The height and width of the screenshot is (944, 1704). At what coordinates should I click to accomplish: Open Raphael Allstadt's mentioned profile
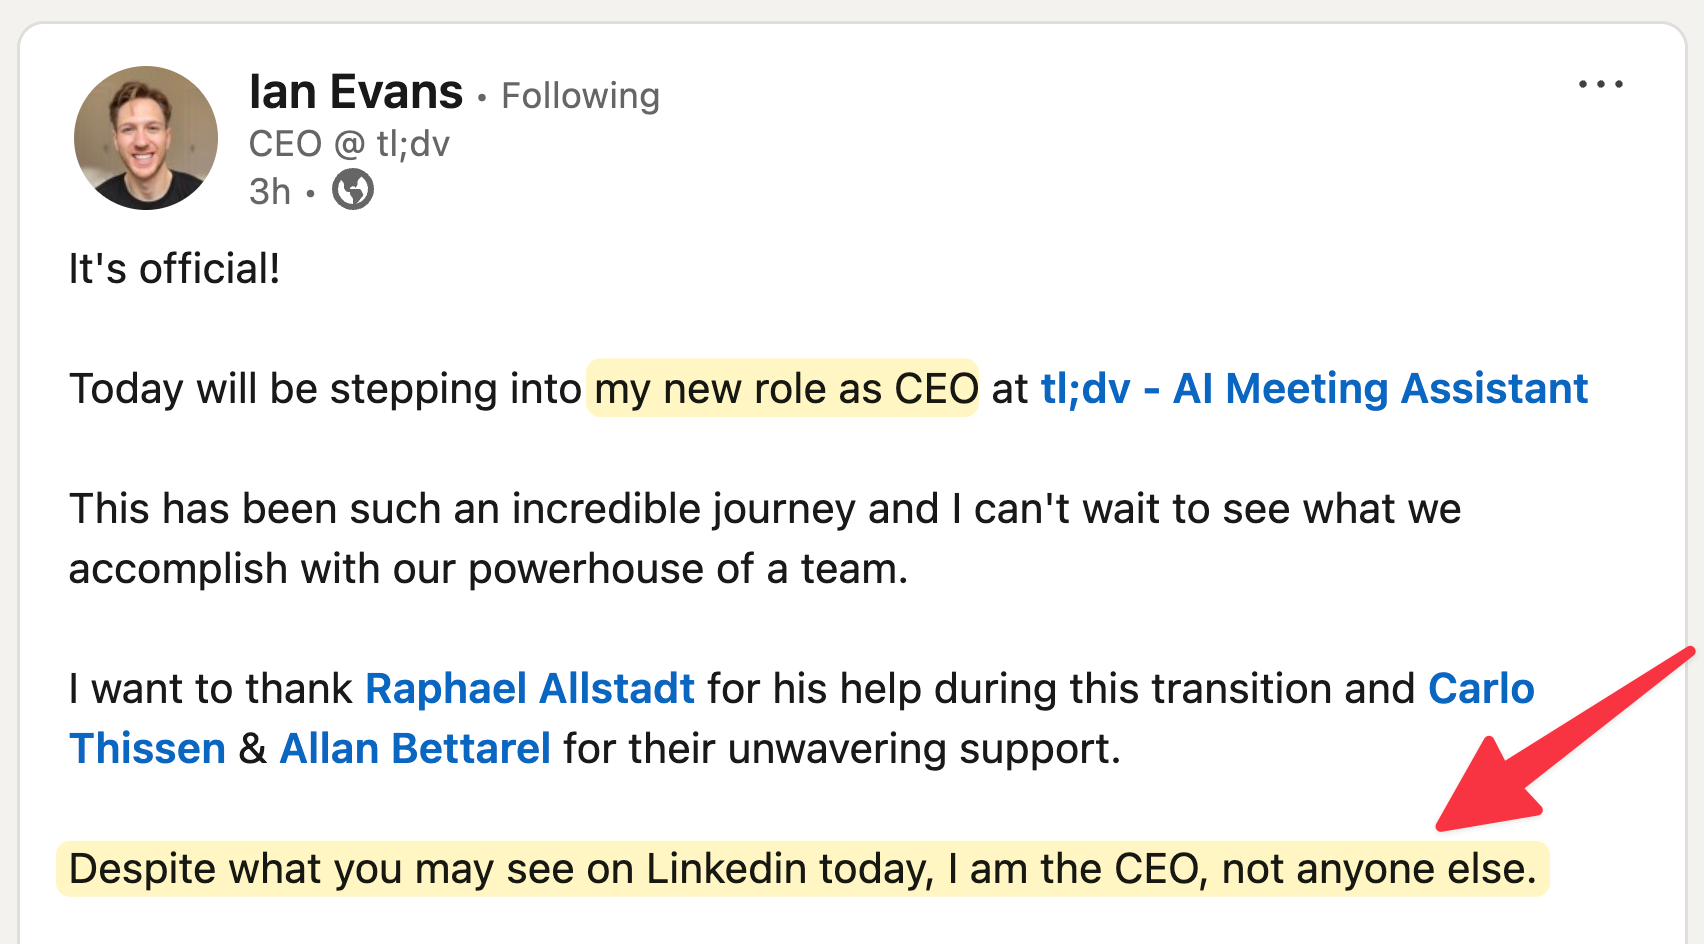529,689
